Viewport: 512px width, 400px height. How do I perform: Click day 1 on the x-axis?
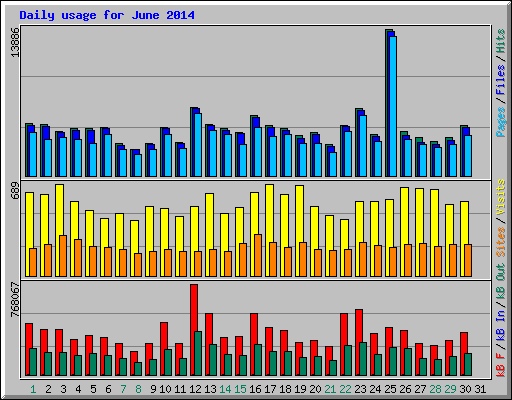pyautogui.click(x=33, y=389)
